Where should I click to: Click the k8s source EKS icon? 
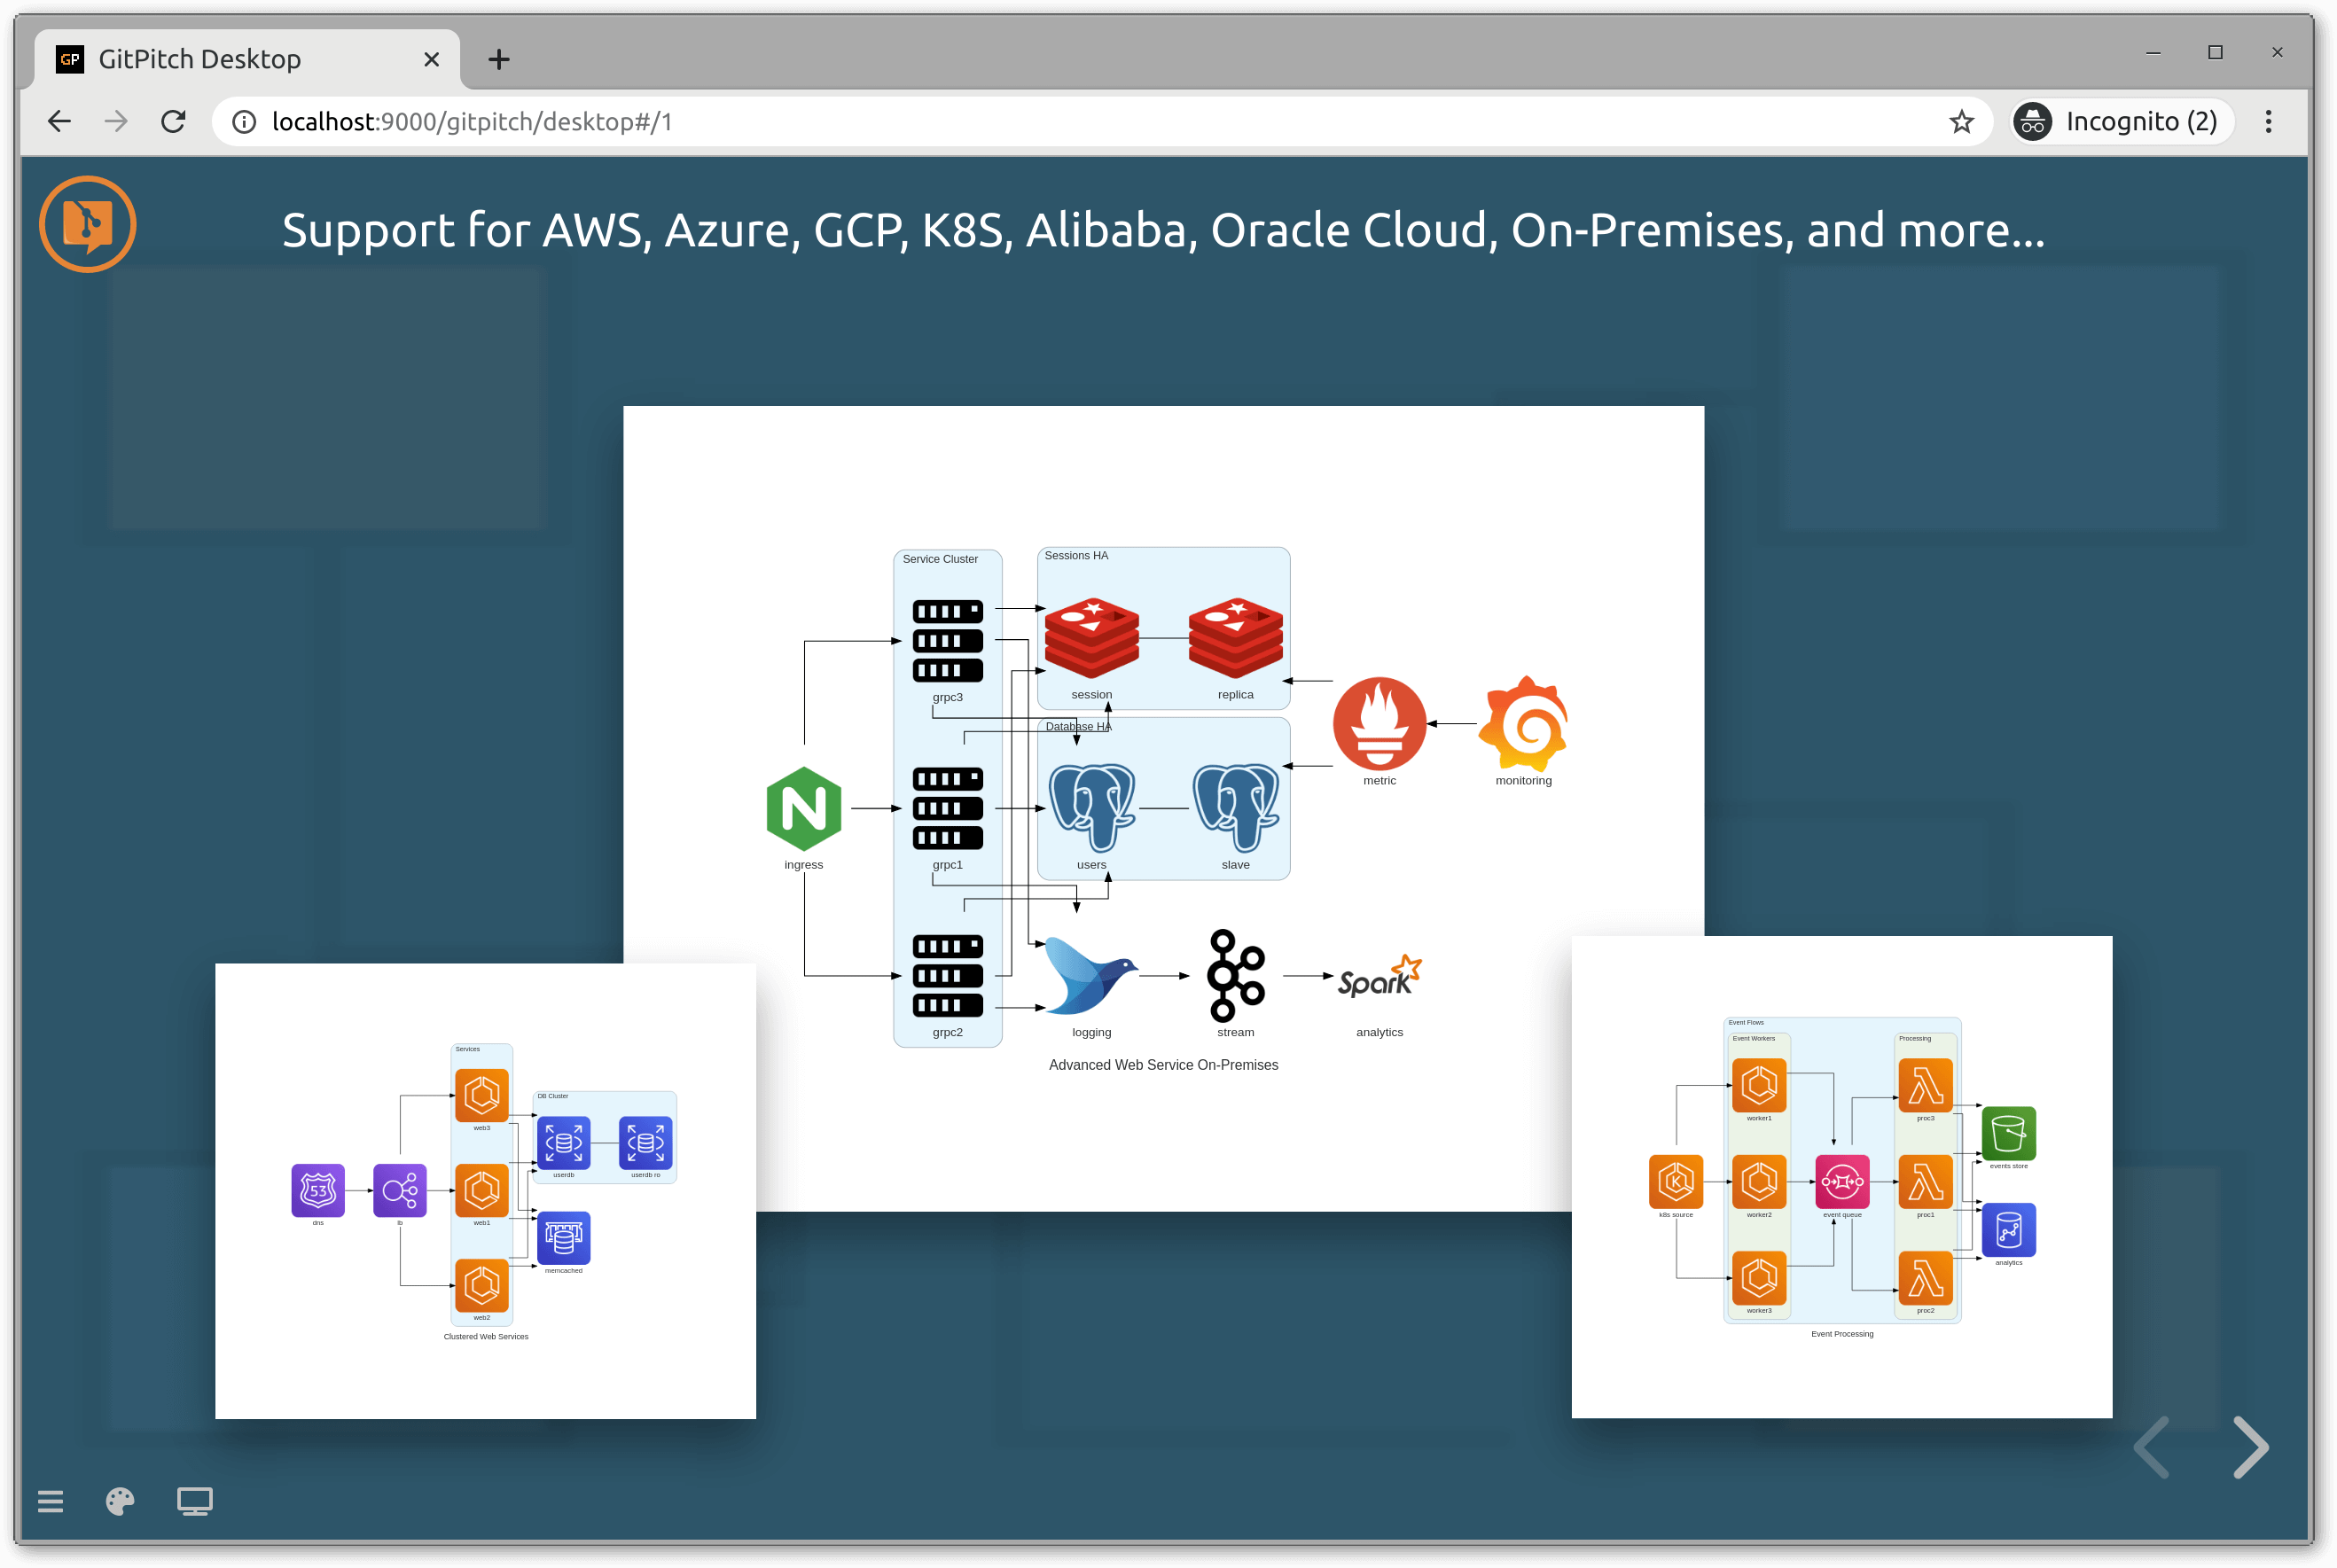(1676, 1182)
